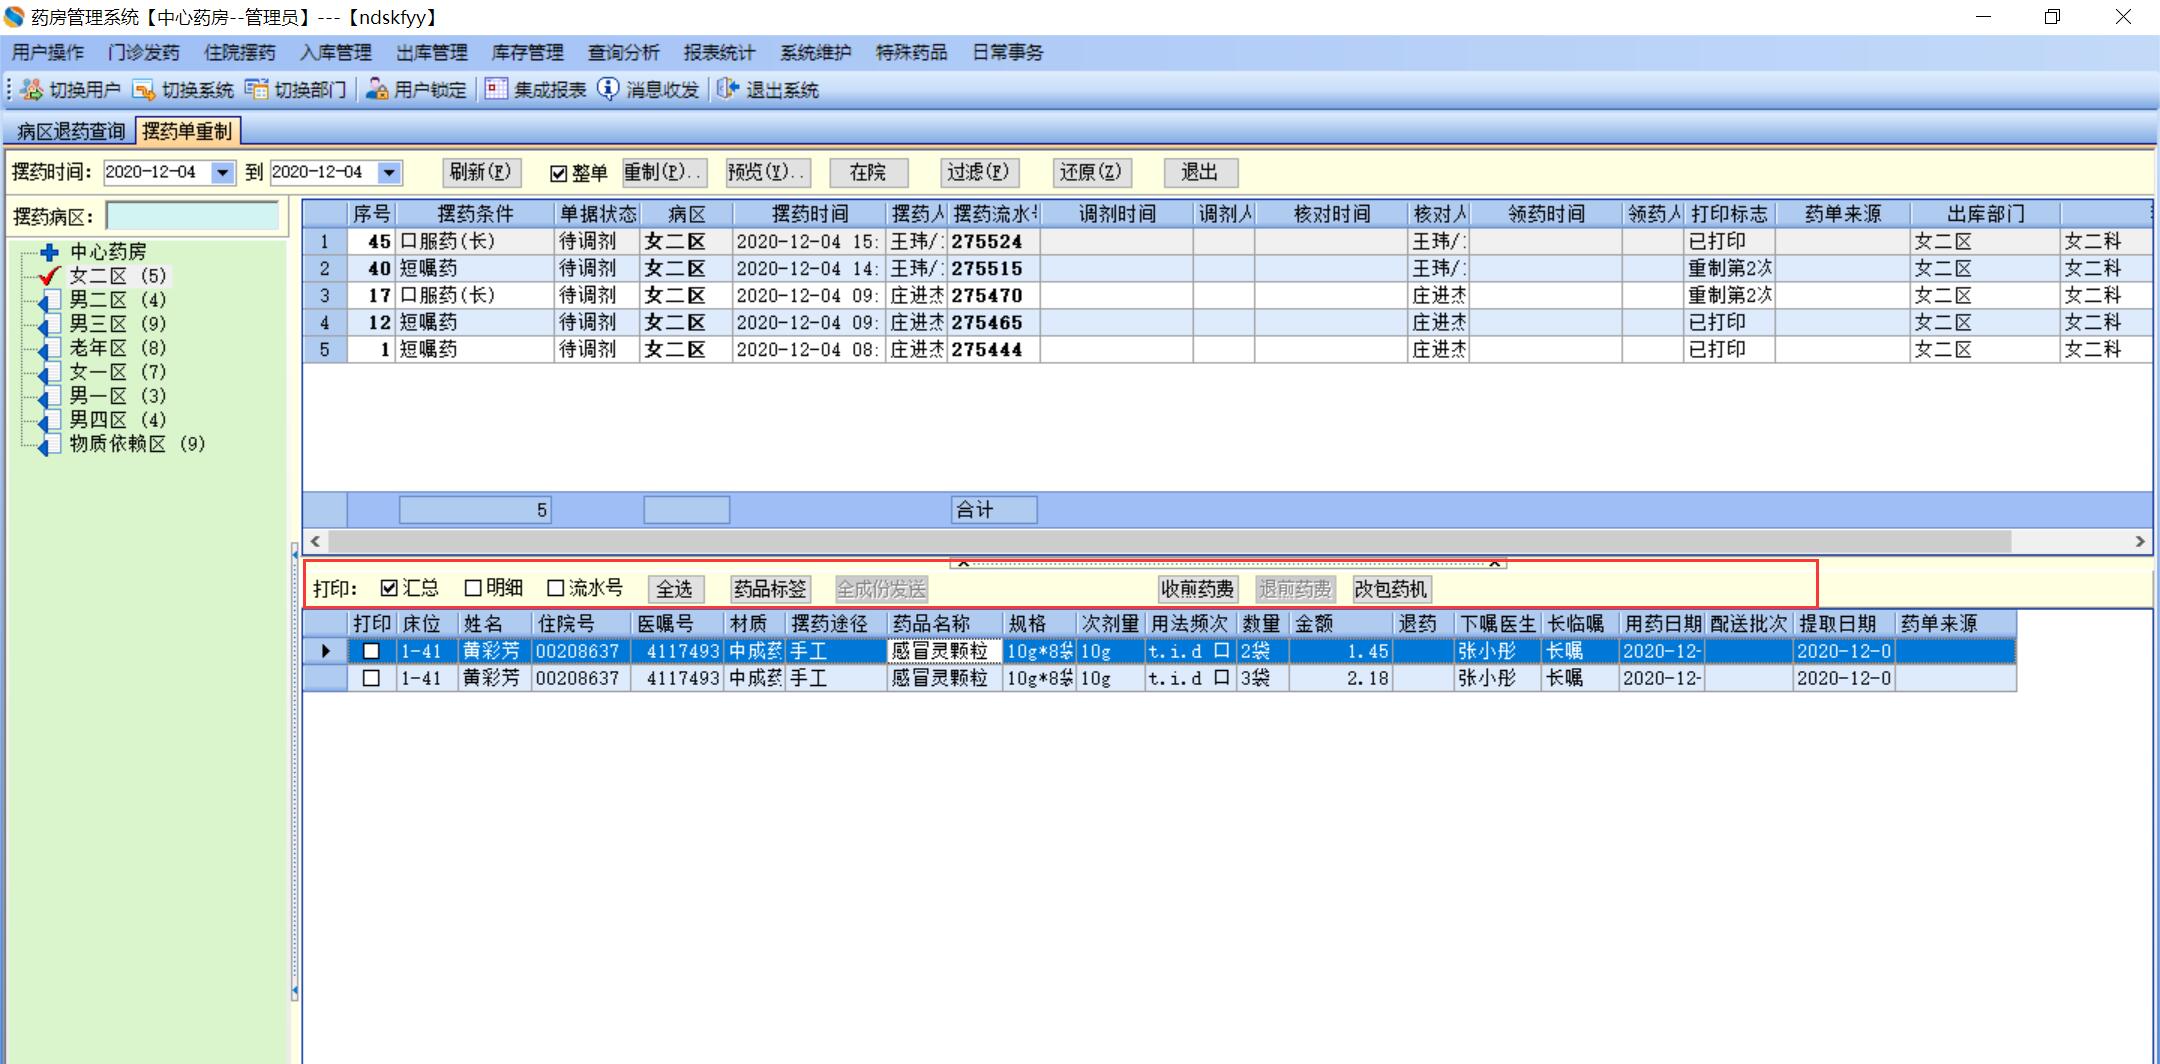Open the 查询分析 menu
2160x1064 pixels.
click(x=624, y=53)
